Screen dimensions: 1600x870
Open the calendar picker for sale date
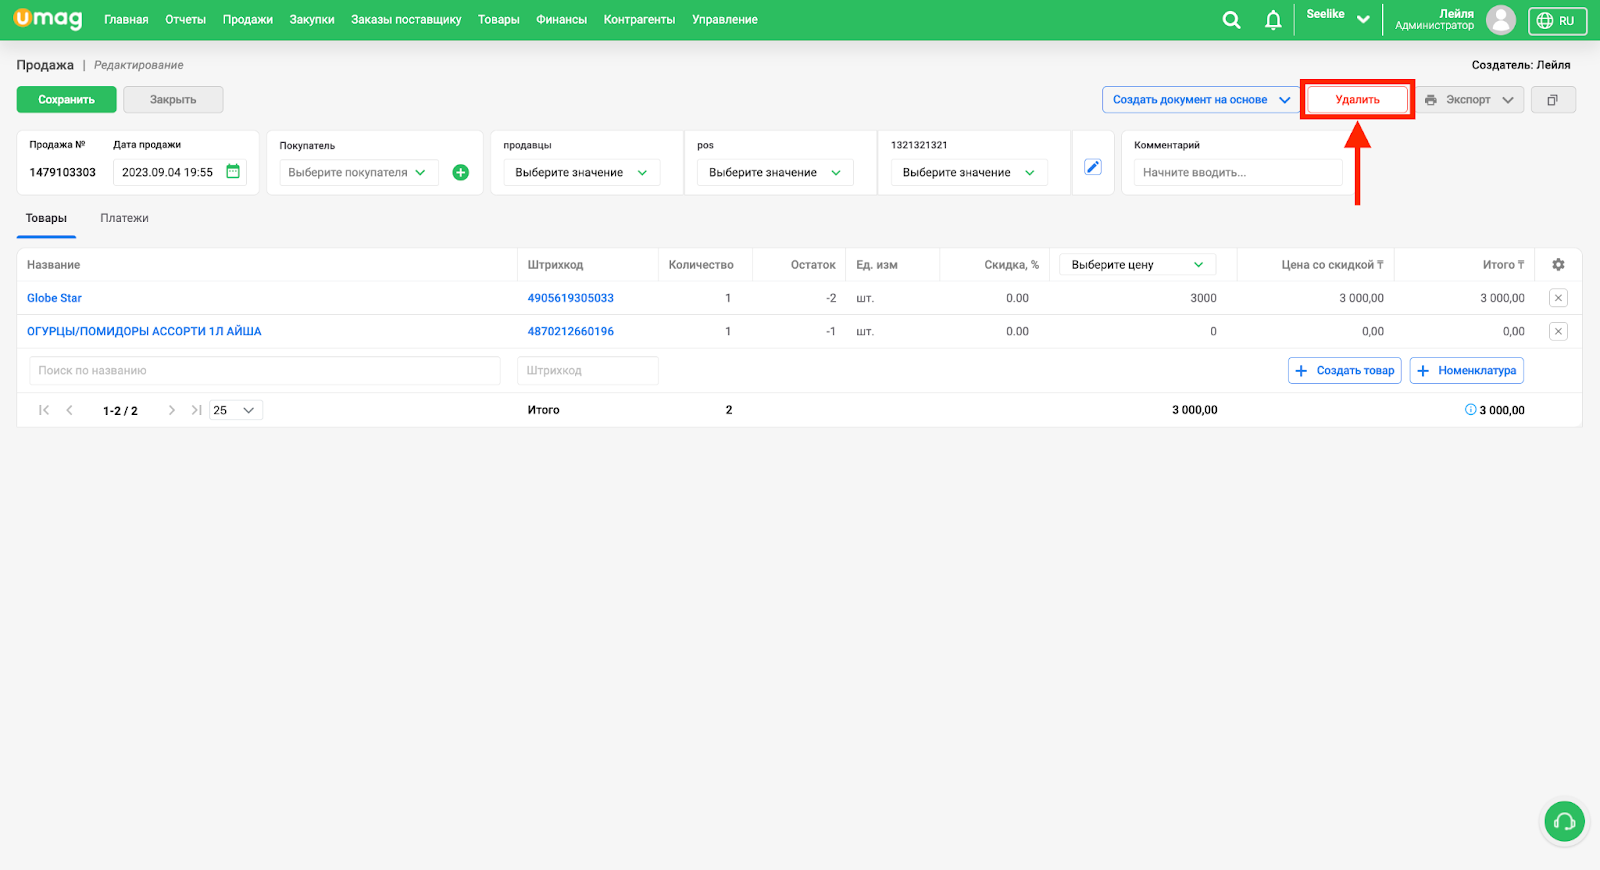(233, 172)
